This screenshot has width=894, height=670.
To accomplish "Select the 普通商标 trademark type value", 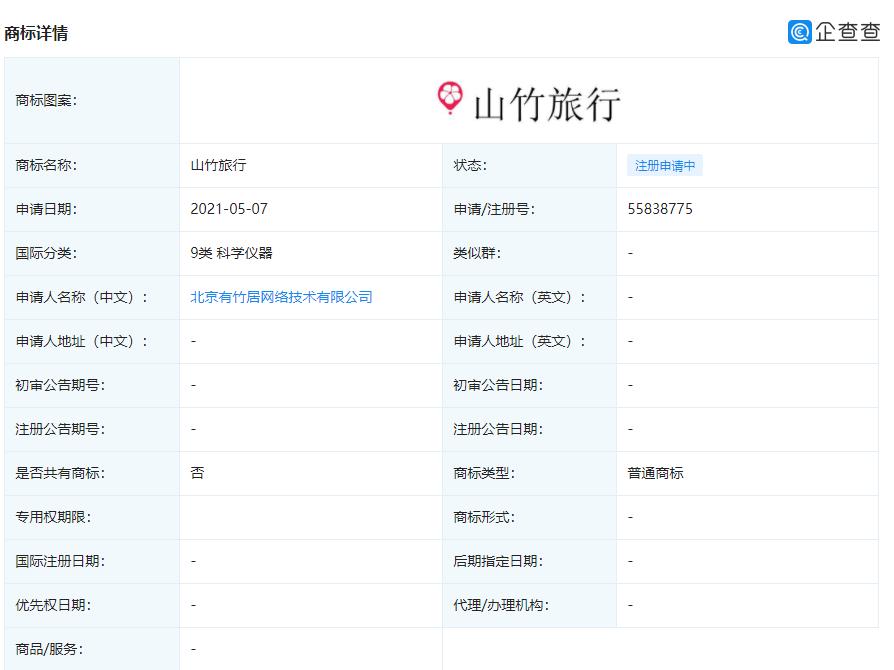I will point(655,473).
